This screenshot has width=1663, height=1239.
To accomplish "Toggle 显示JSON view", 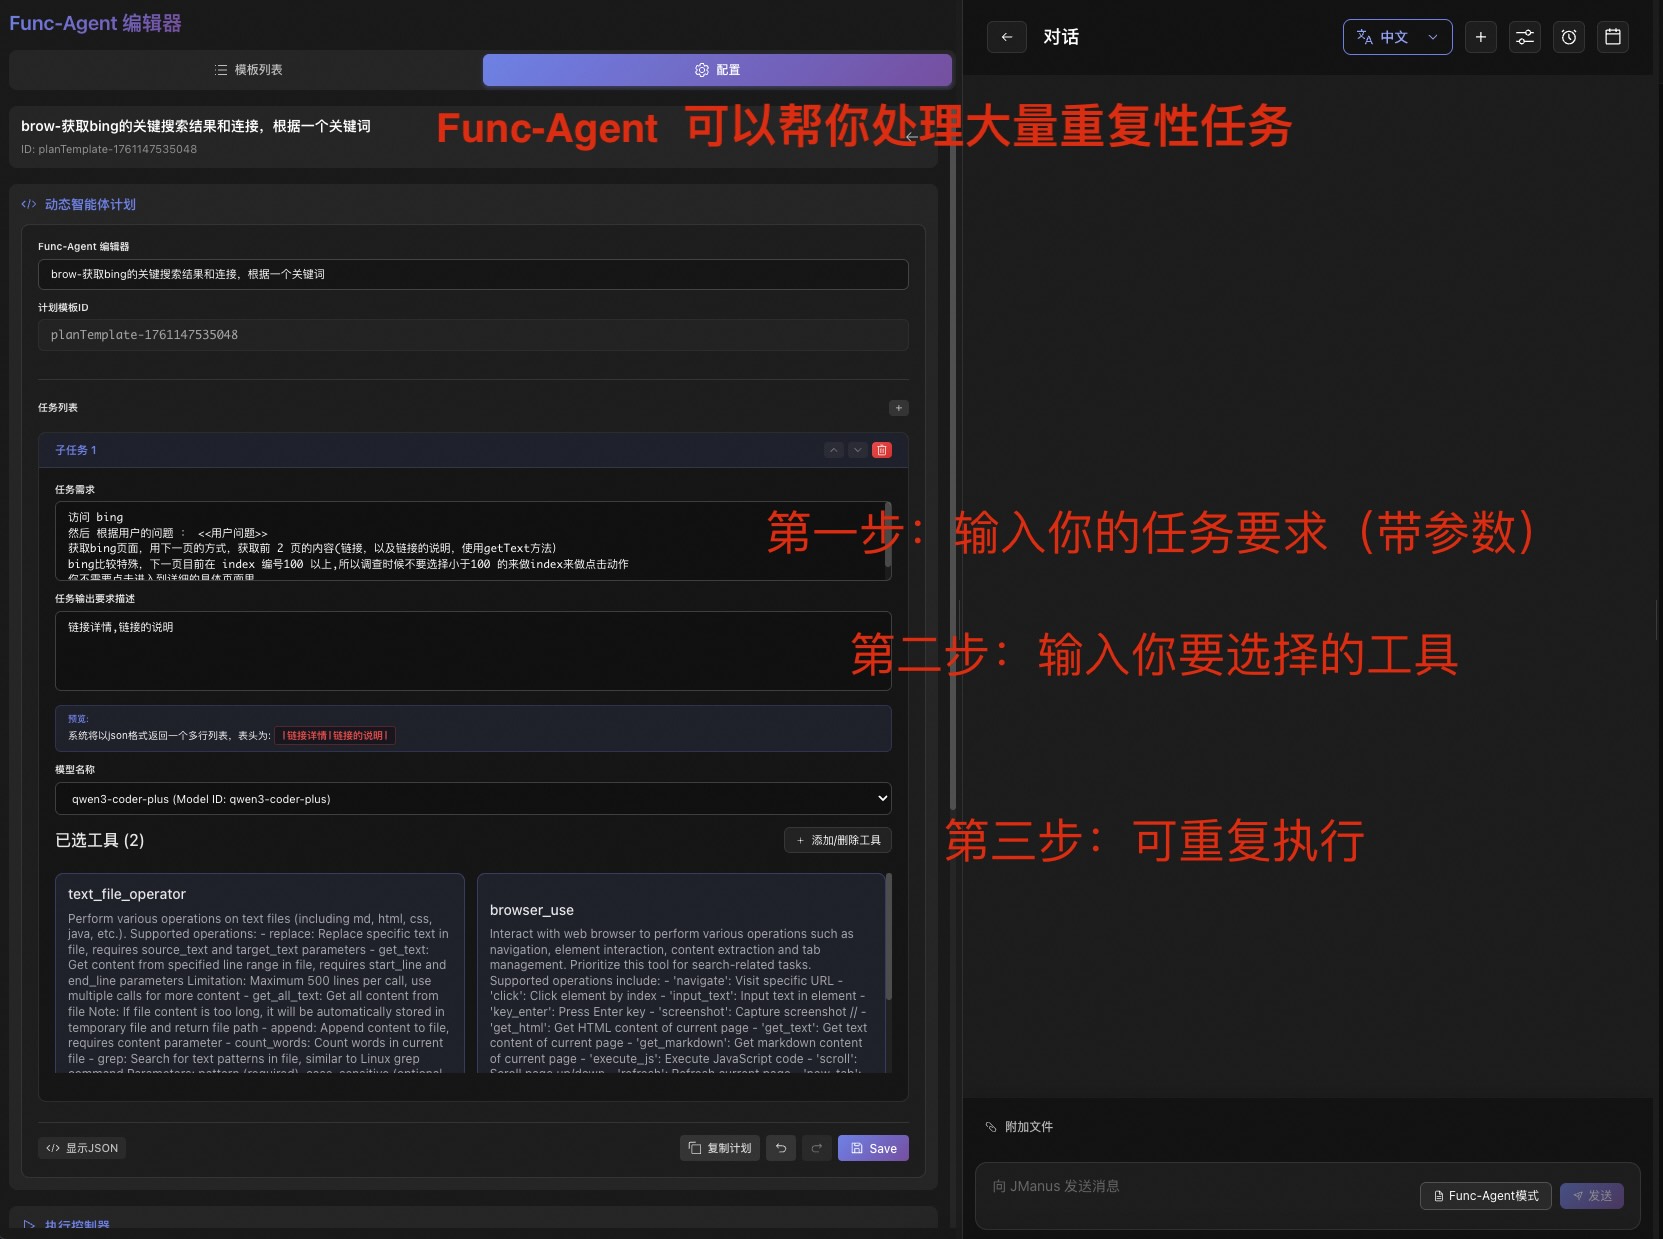I will click(x=82, y=1148).
